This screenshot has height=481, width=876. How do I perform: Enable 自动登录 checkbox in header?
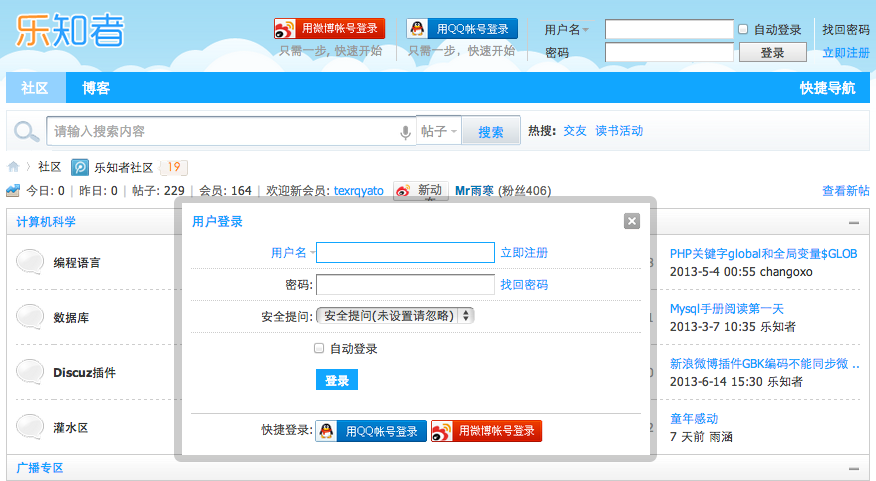tap(743, 29)
